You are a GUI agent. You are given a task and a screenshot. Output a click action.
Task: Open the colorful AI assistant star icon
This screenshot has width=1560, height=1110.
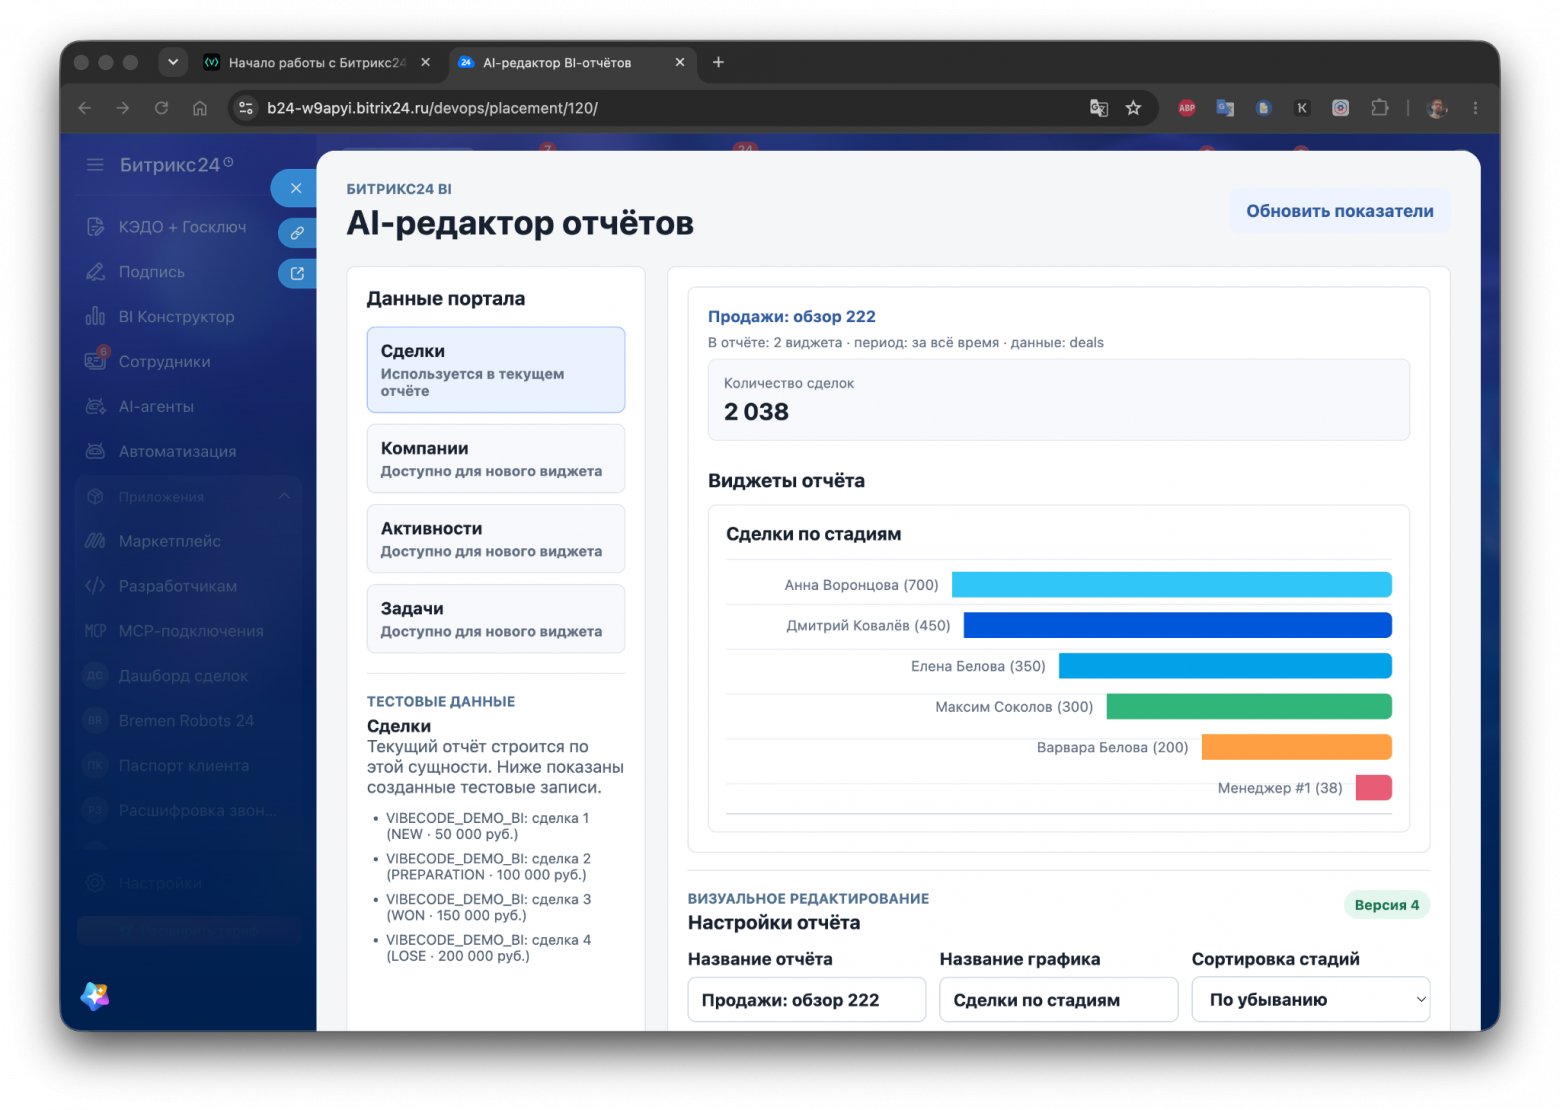(95, 996)
